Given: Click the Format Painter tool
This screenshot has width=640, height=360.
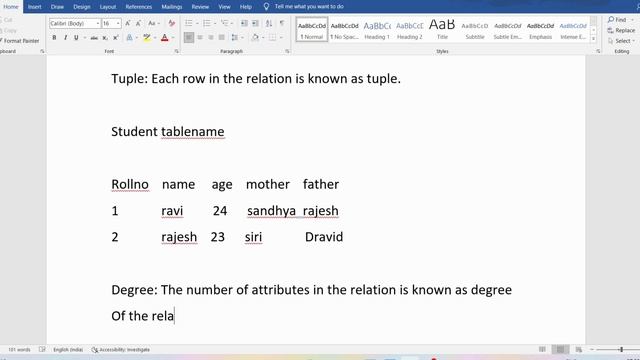Looking at the screenshot, I should (x=20, y=41).
